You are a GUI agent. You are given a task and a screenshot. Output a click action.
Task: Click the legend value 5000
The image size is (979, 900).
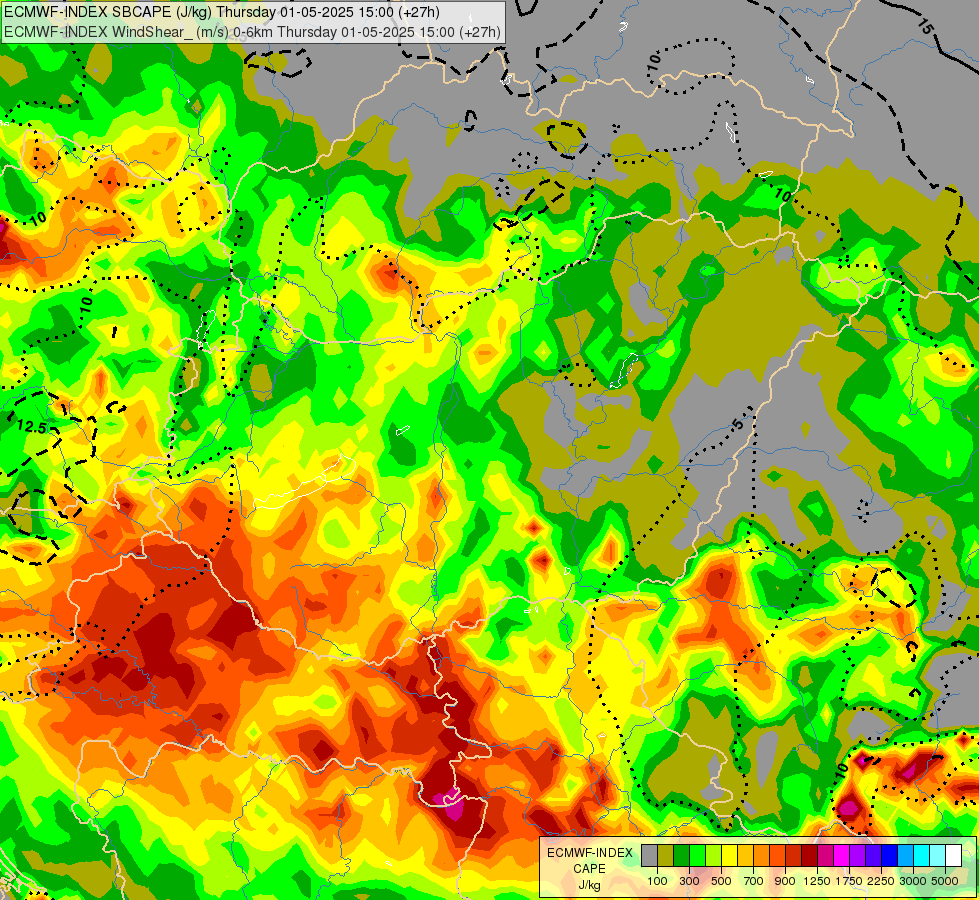(x=945, y=881)
